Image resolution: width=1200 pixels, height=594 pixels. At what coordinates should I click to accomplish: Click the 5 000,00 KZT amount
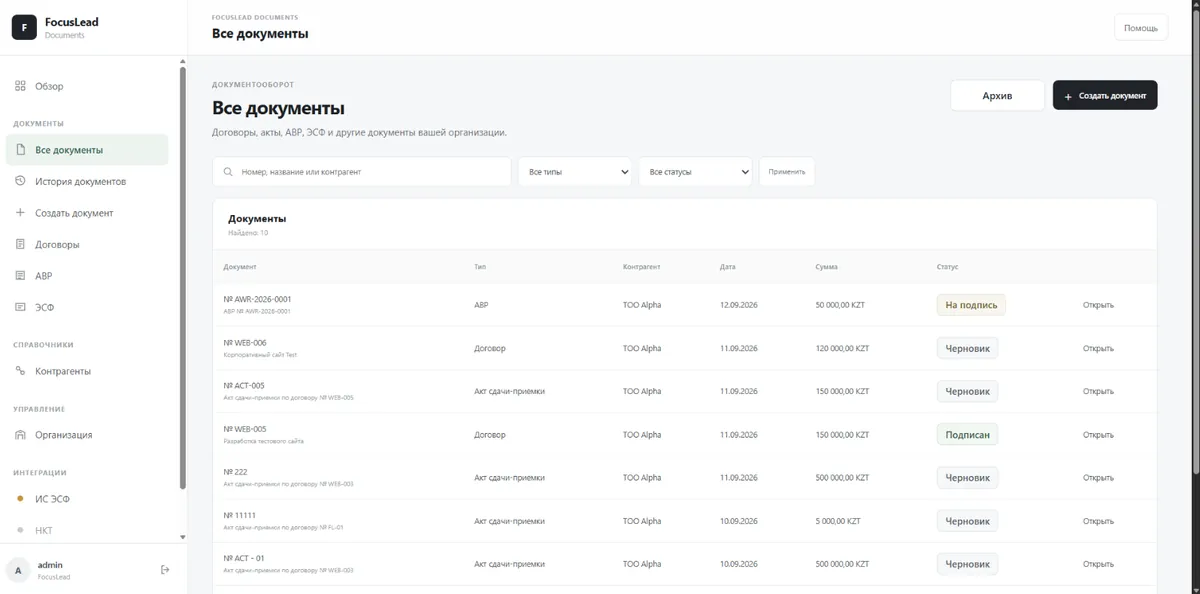[838, 521]
